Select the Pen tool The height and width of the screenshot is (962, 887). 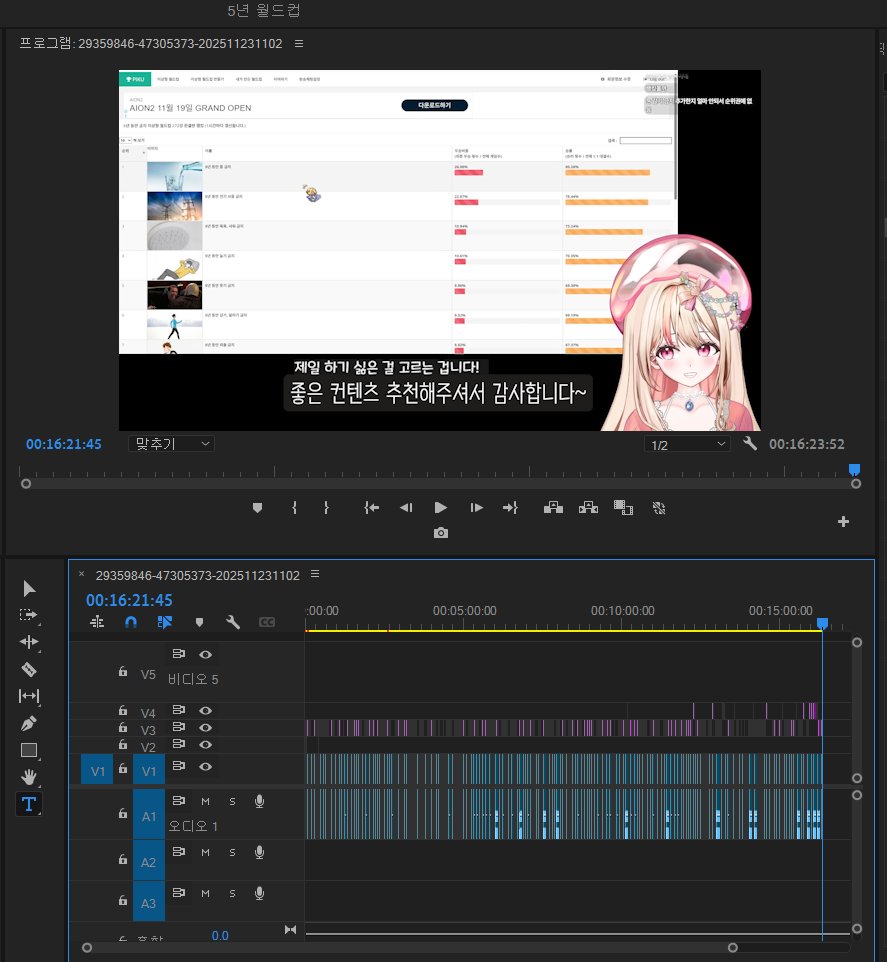29,723
